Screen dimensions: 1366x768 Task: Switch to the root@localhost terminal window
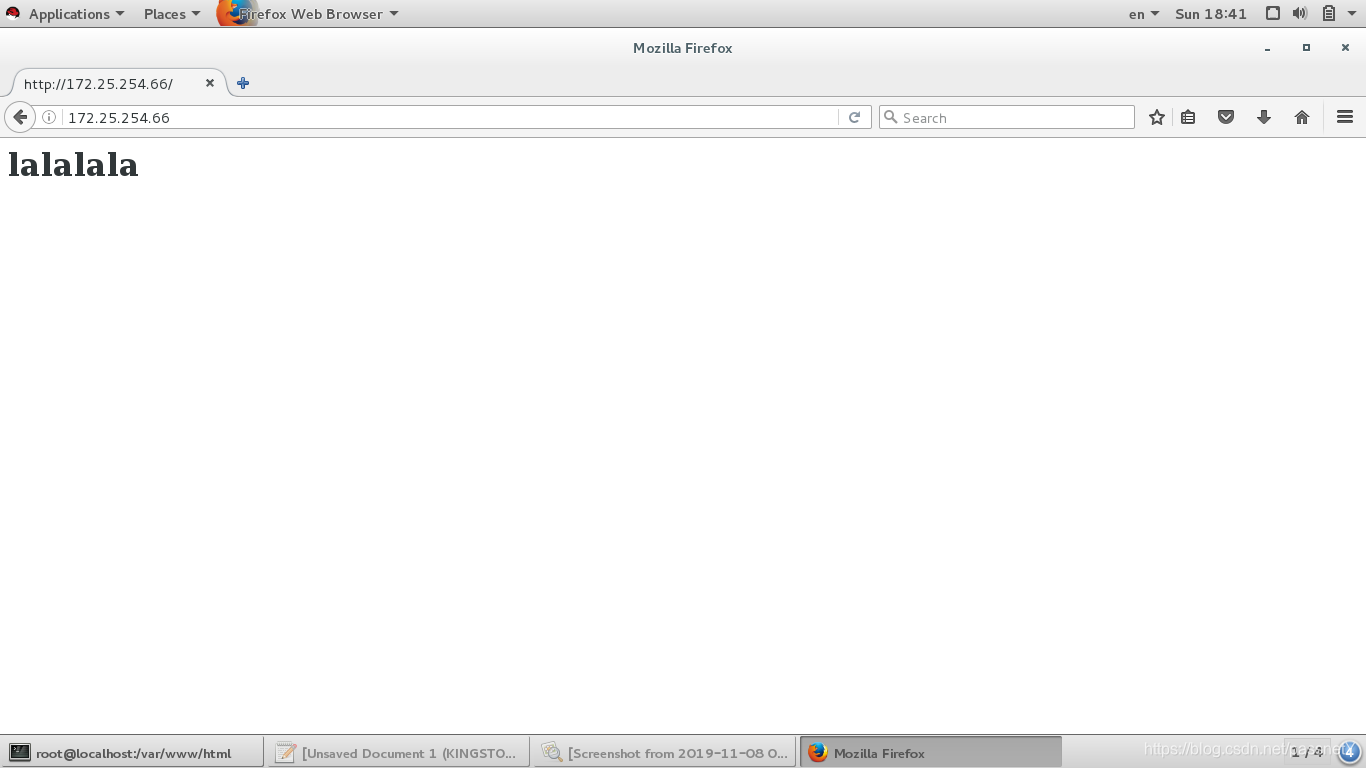click(x=133, y=753)
